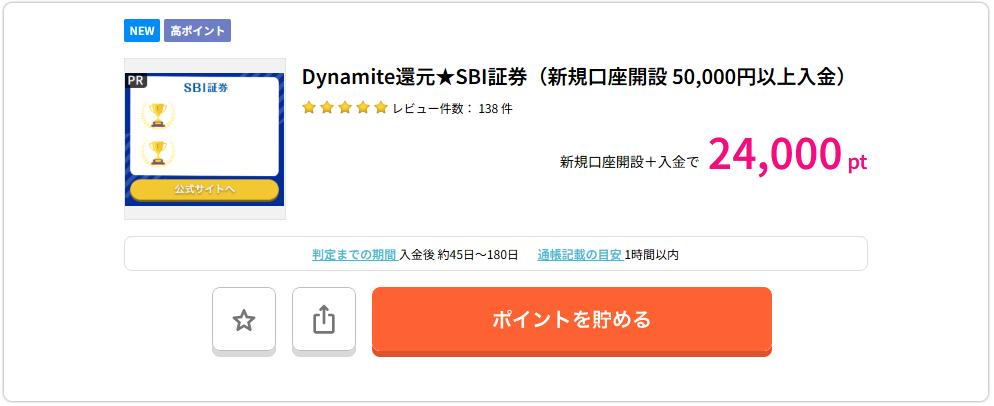Add this offer to favorites with the star button

(x=244, y=320)
